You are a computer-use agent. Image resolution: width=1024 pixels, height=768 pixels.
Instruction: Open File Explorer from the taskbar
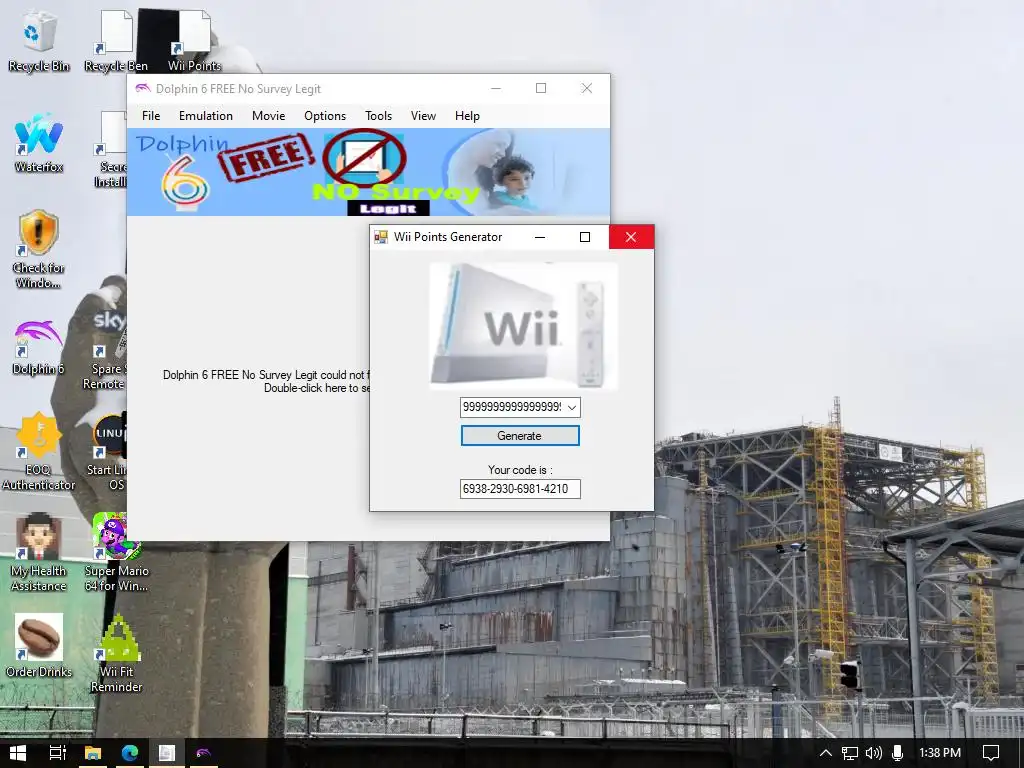[x=93, y=753]
